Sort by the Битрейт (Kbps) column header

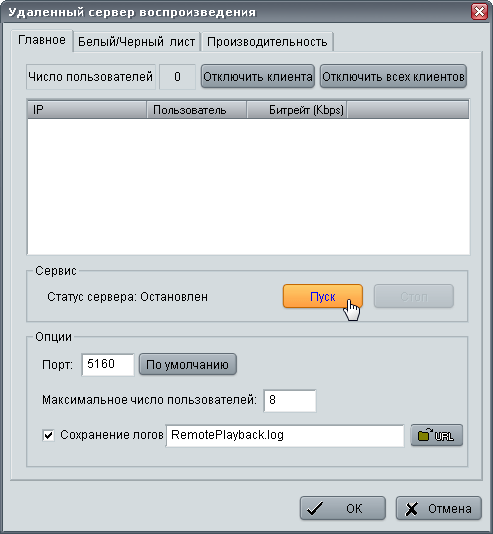pyautogui.click(x=297, y=110)
